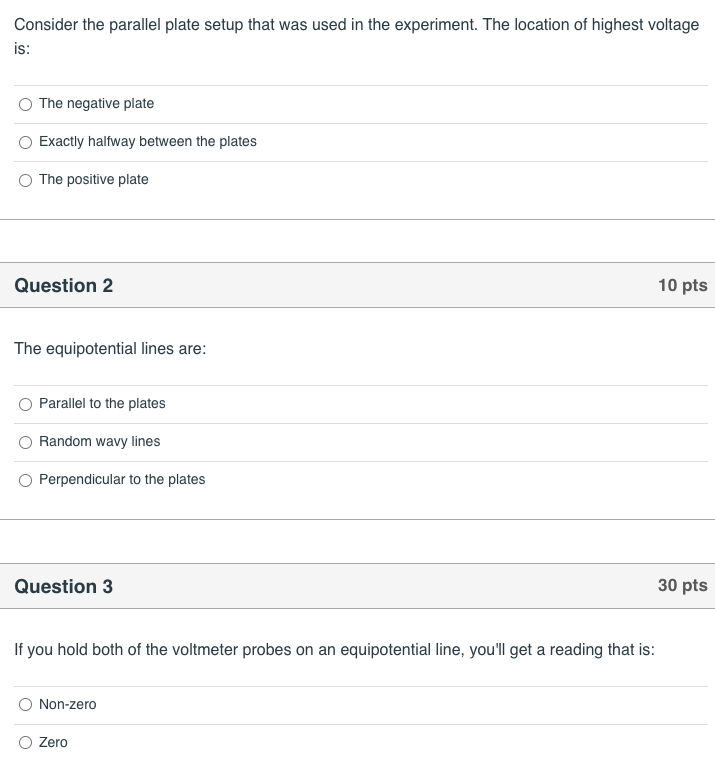
Task: Click the '30 pts' label in Question 3
Action: tap(682, 585)
